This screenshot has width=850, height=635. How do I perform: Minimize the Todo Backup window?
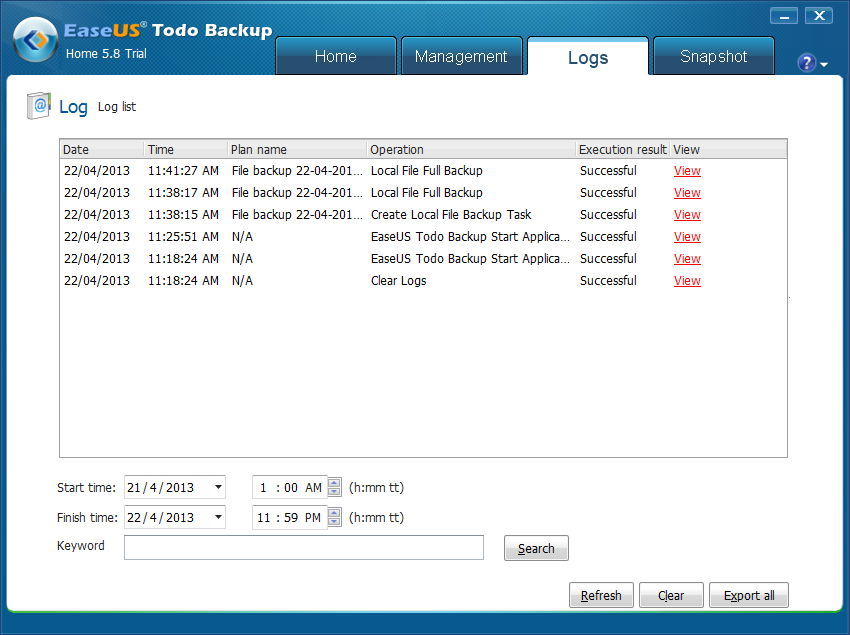[x=784, y=16]
